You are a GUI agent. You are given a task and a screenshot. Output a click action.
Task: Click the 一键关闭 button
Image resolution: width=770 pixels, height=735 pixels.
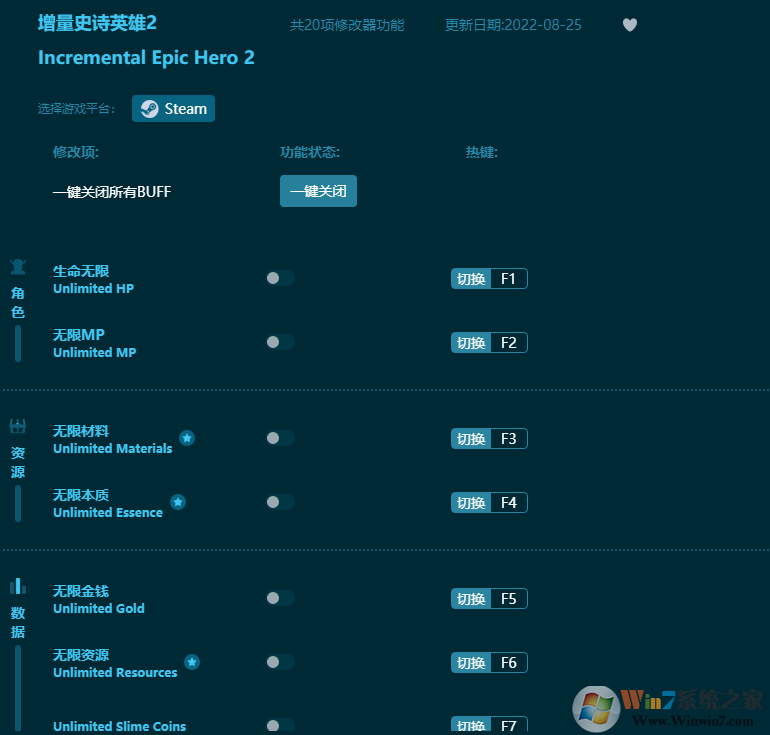click(318, 191)
